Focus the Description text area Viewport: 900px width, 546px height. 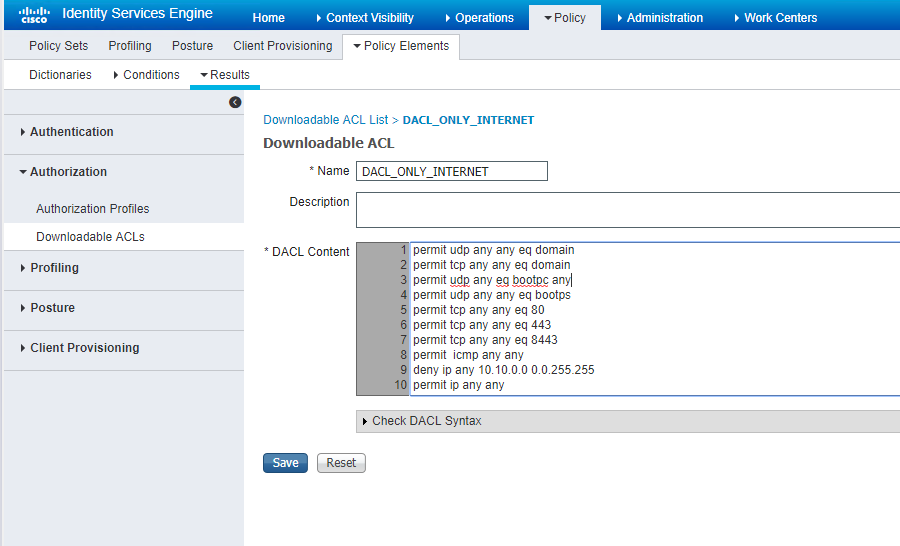(x=628, y=210)
